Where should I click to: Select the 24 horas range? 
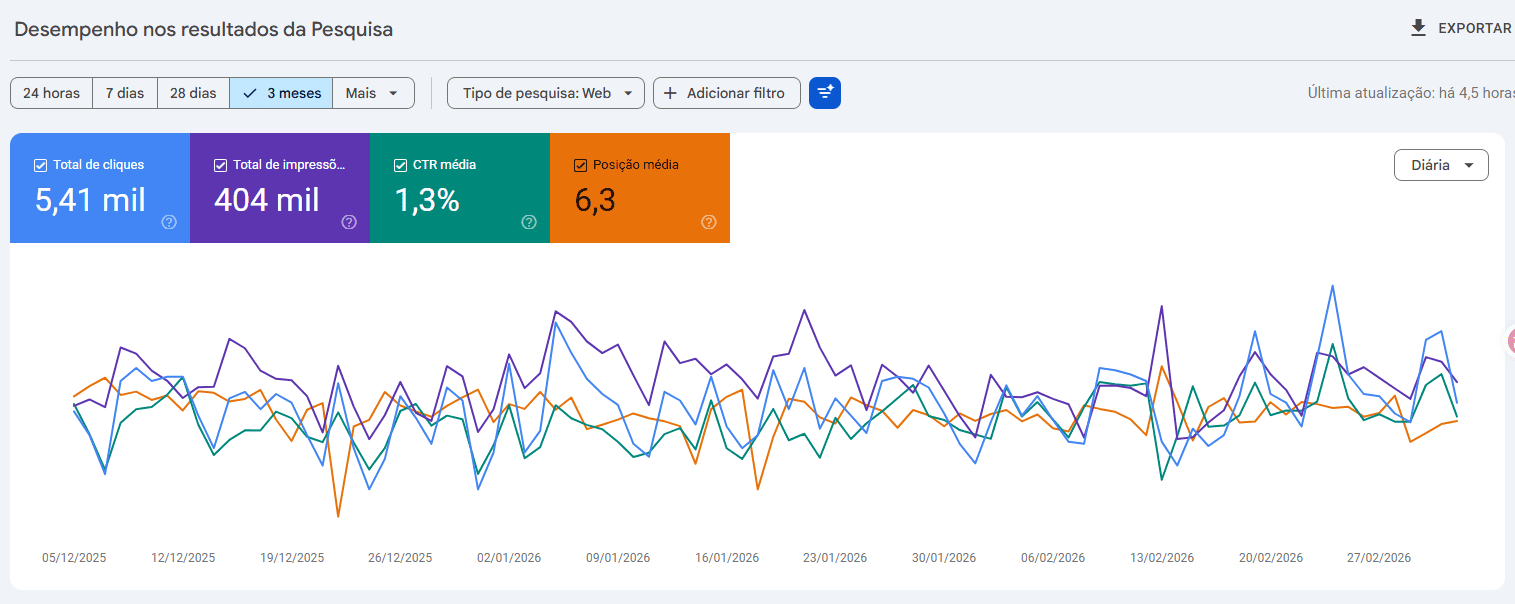click(51, 93)
